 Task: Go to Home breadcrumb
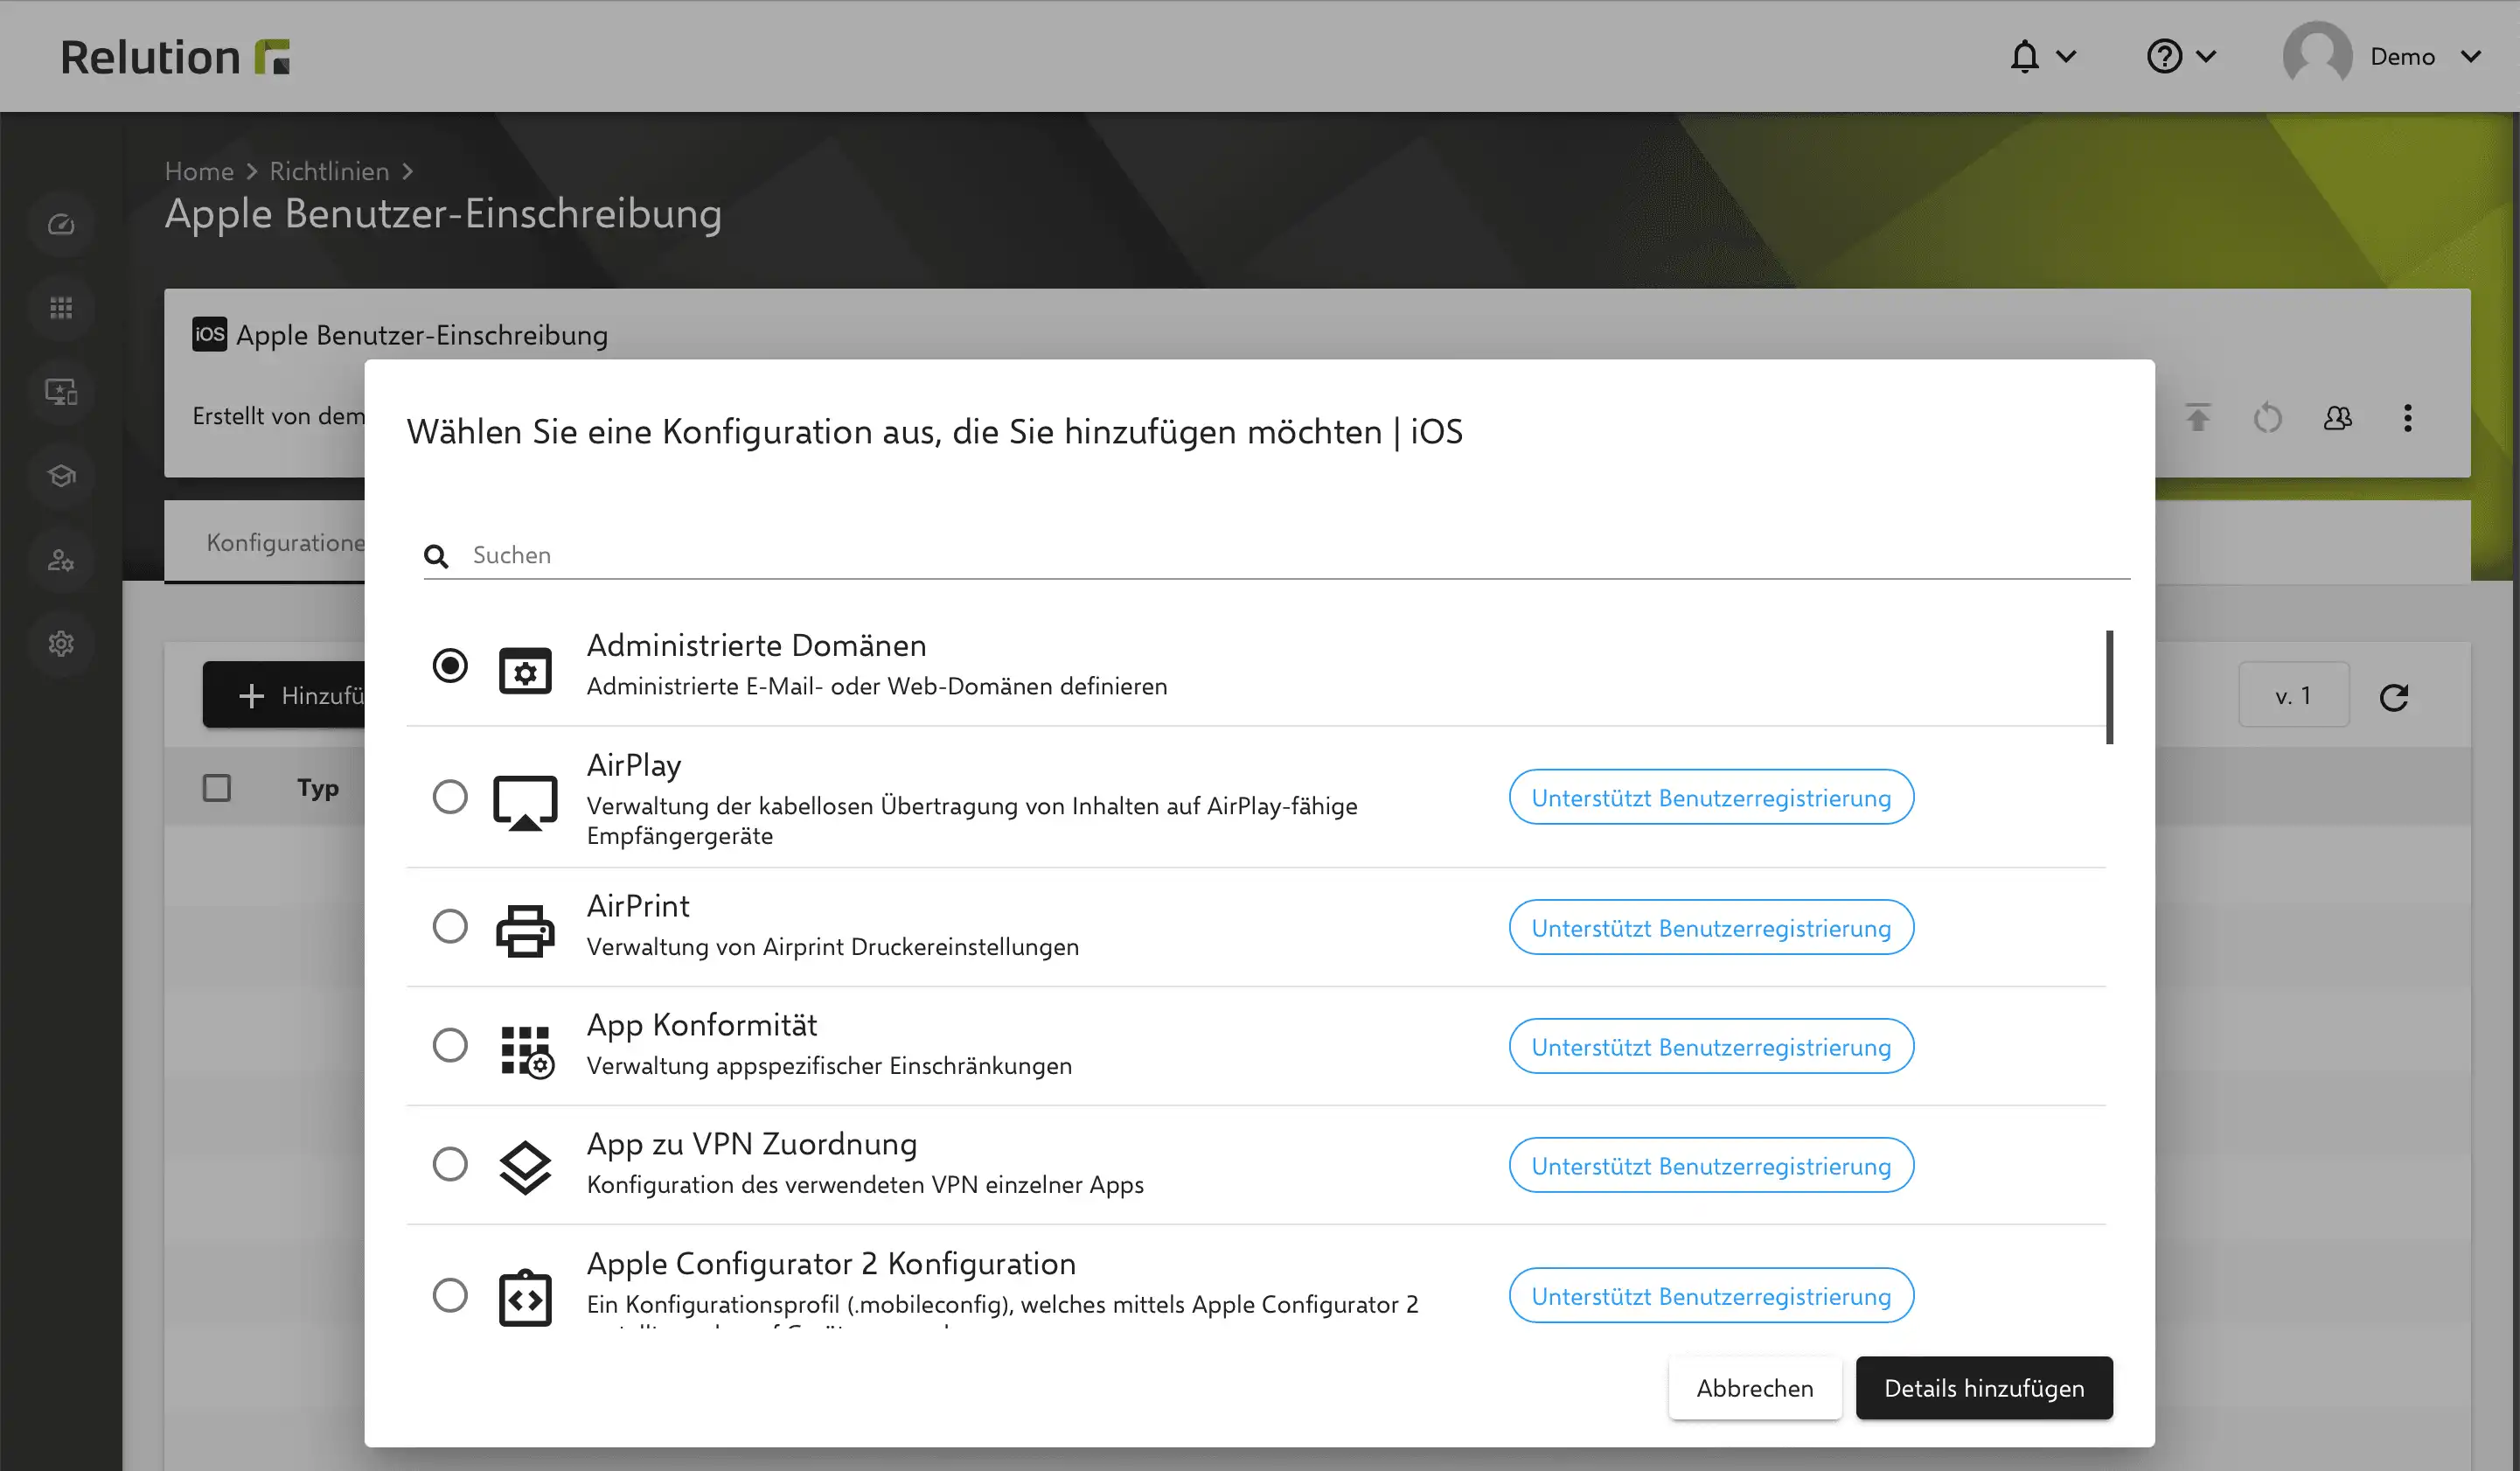(199, 171)
